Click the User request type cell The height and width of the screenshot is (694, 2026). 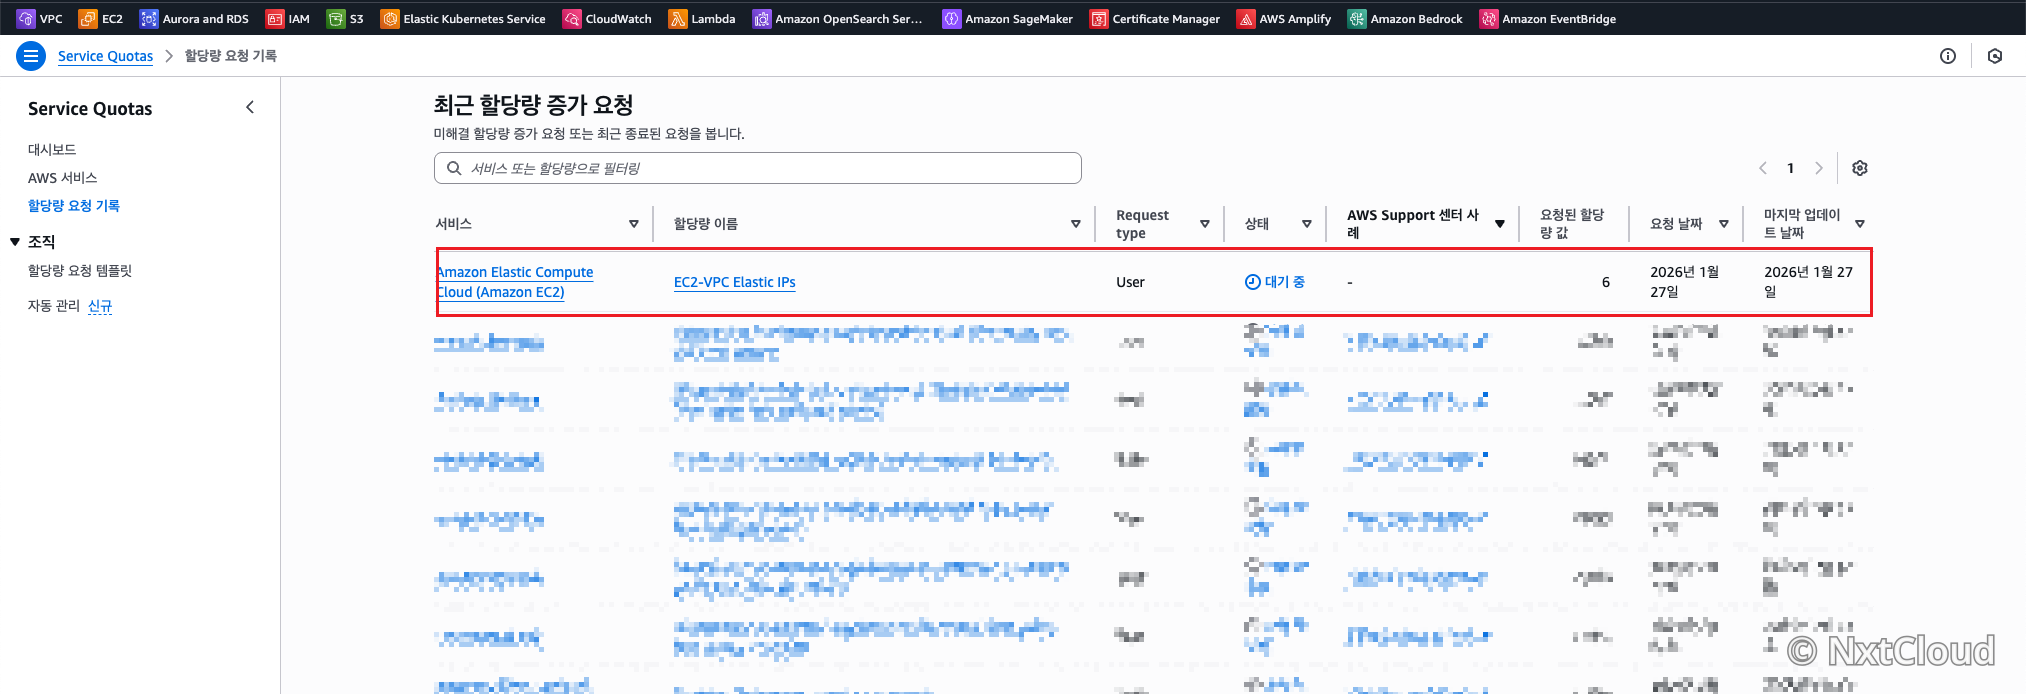point(1130,282)
